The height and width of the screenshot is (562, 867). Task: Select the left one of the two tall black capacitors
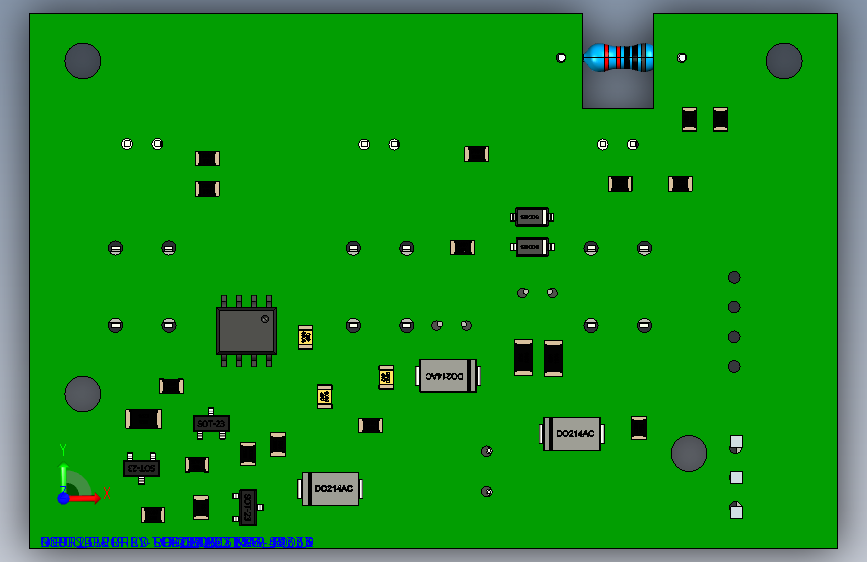pos(524,358)
